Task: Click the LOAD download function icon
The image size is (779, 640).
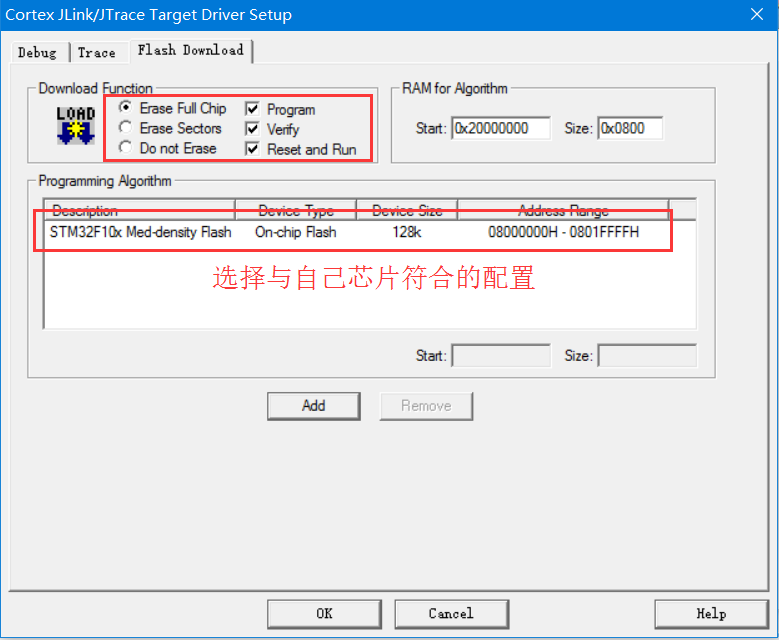Action: click(76, 126)
